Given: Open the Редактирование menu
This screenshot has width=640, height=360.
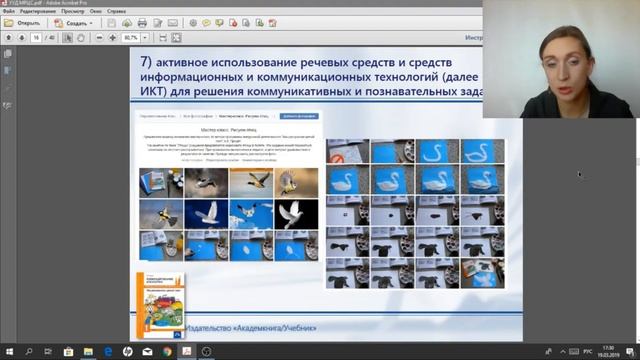Looking at the screenshot, I should pos(38,11).
